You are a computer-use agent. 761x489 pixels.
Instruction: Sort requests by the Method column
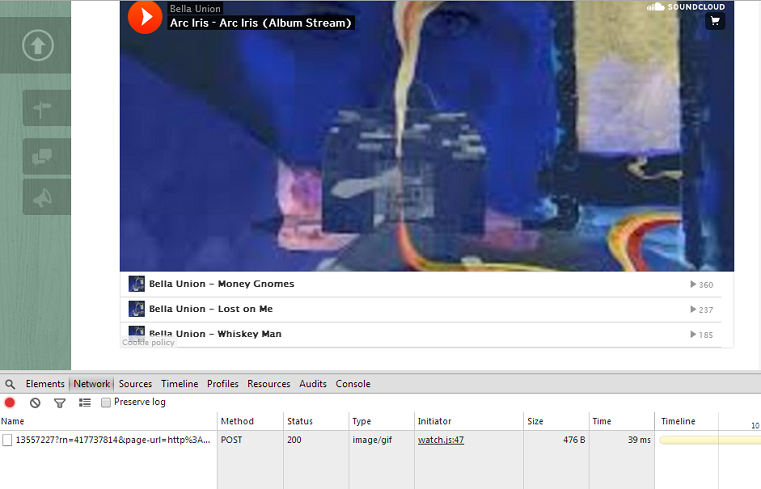(x=250, y=421)
